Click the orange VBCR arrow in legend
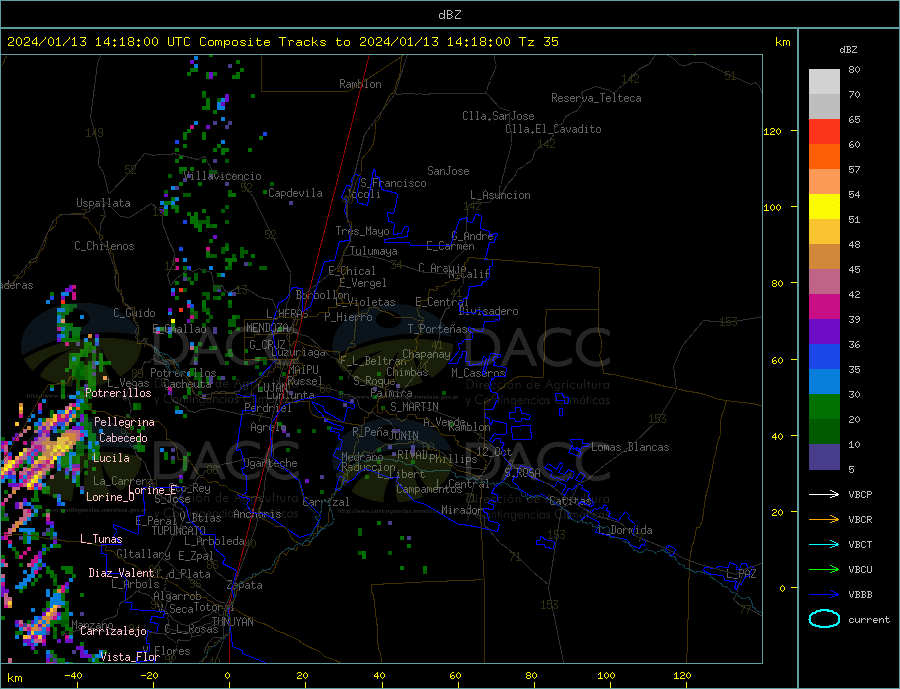Image resolution: width=900 pixels, height=689 pixels. 824,520
